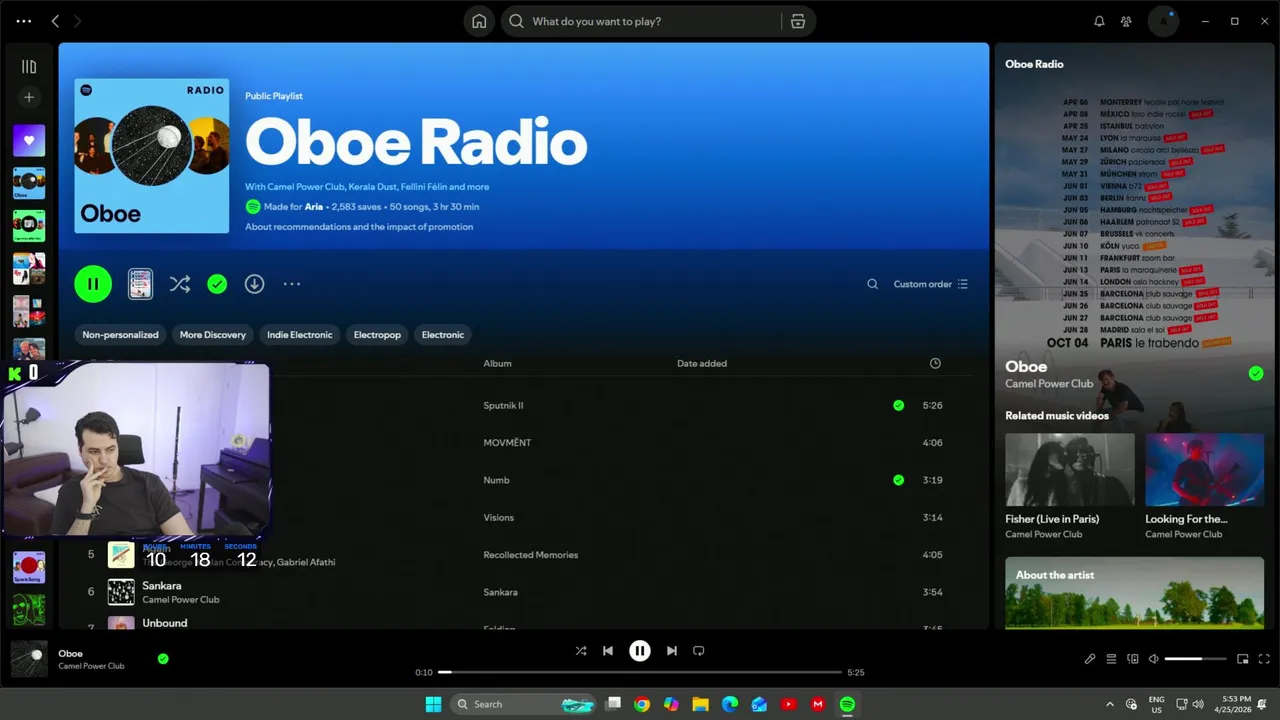Open the Recollected Memories album link
Viewport: 1280px width, 720px height.
point(530,555)
